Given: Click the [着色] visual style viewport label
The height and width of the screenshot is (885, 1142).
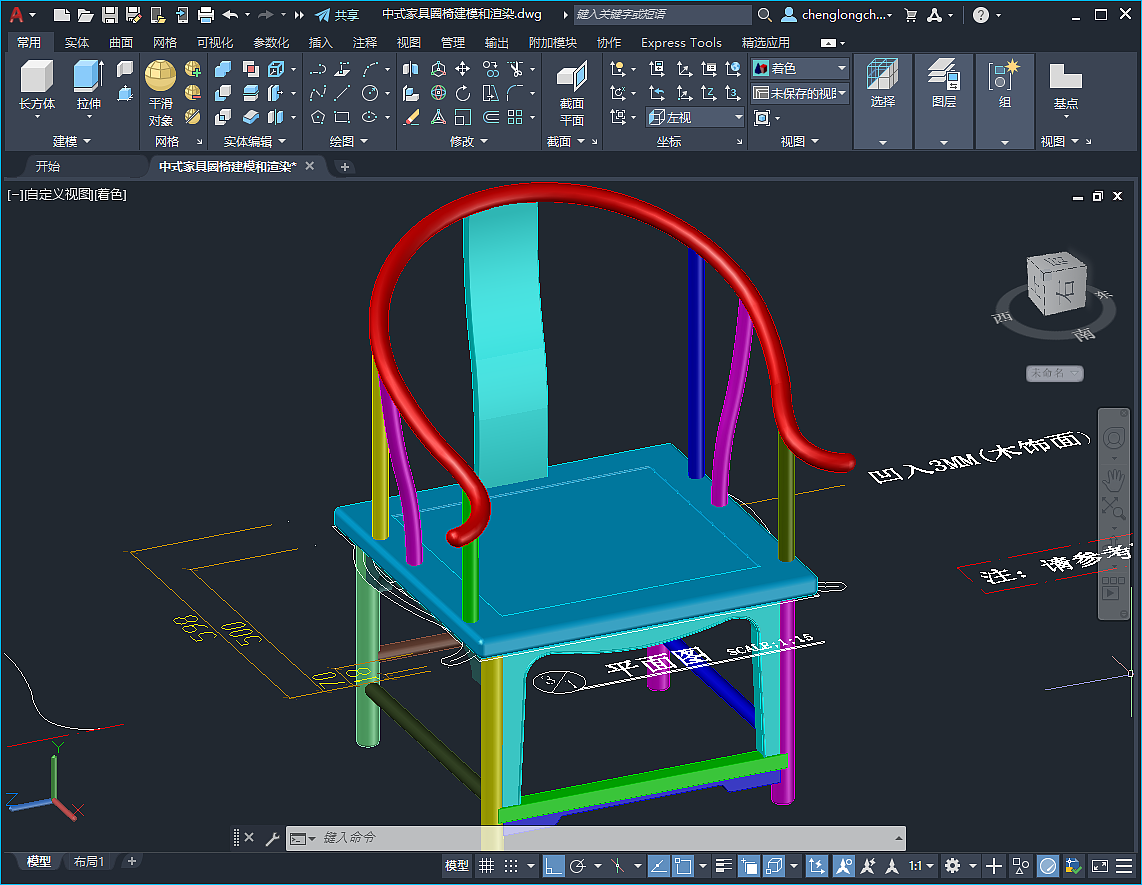Looking at the screenshot, I should pyautogui.click(x=111, y=194).
